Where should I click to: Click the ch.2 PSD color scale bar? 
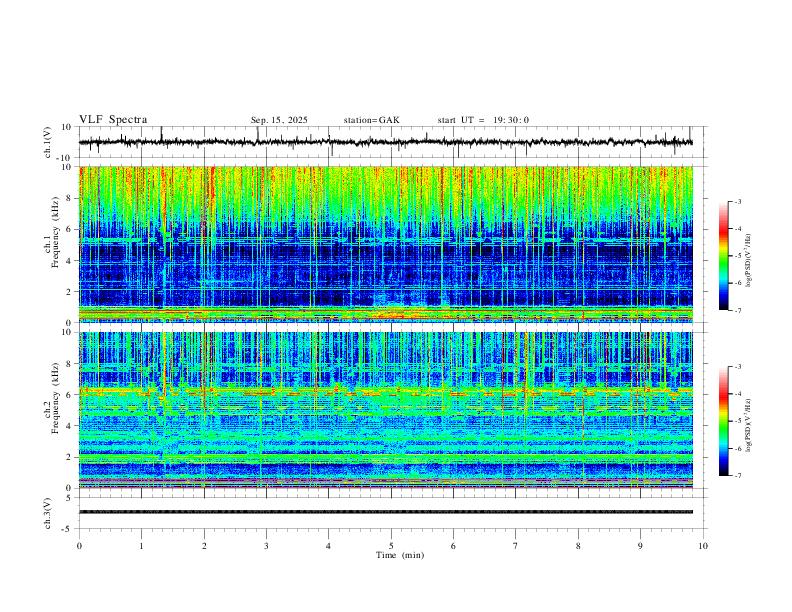pos(724,421)
